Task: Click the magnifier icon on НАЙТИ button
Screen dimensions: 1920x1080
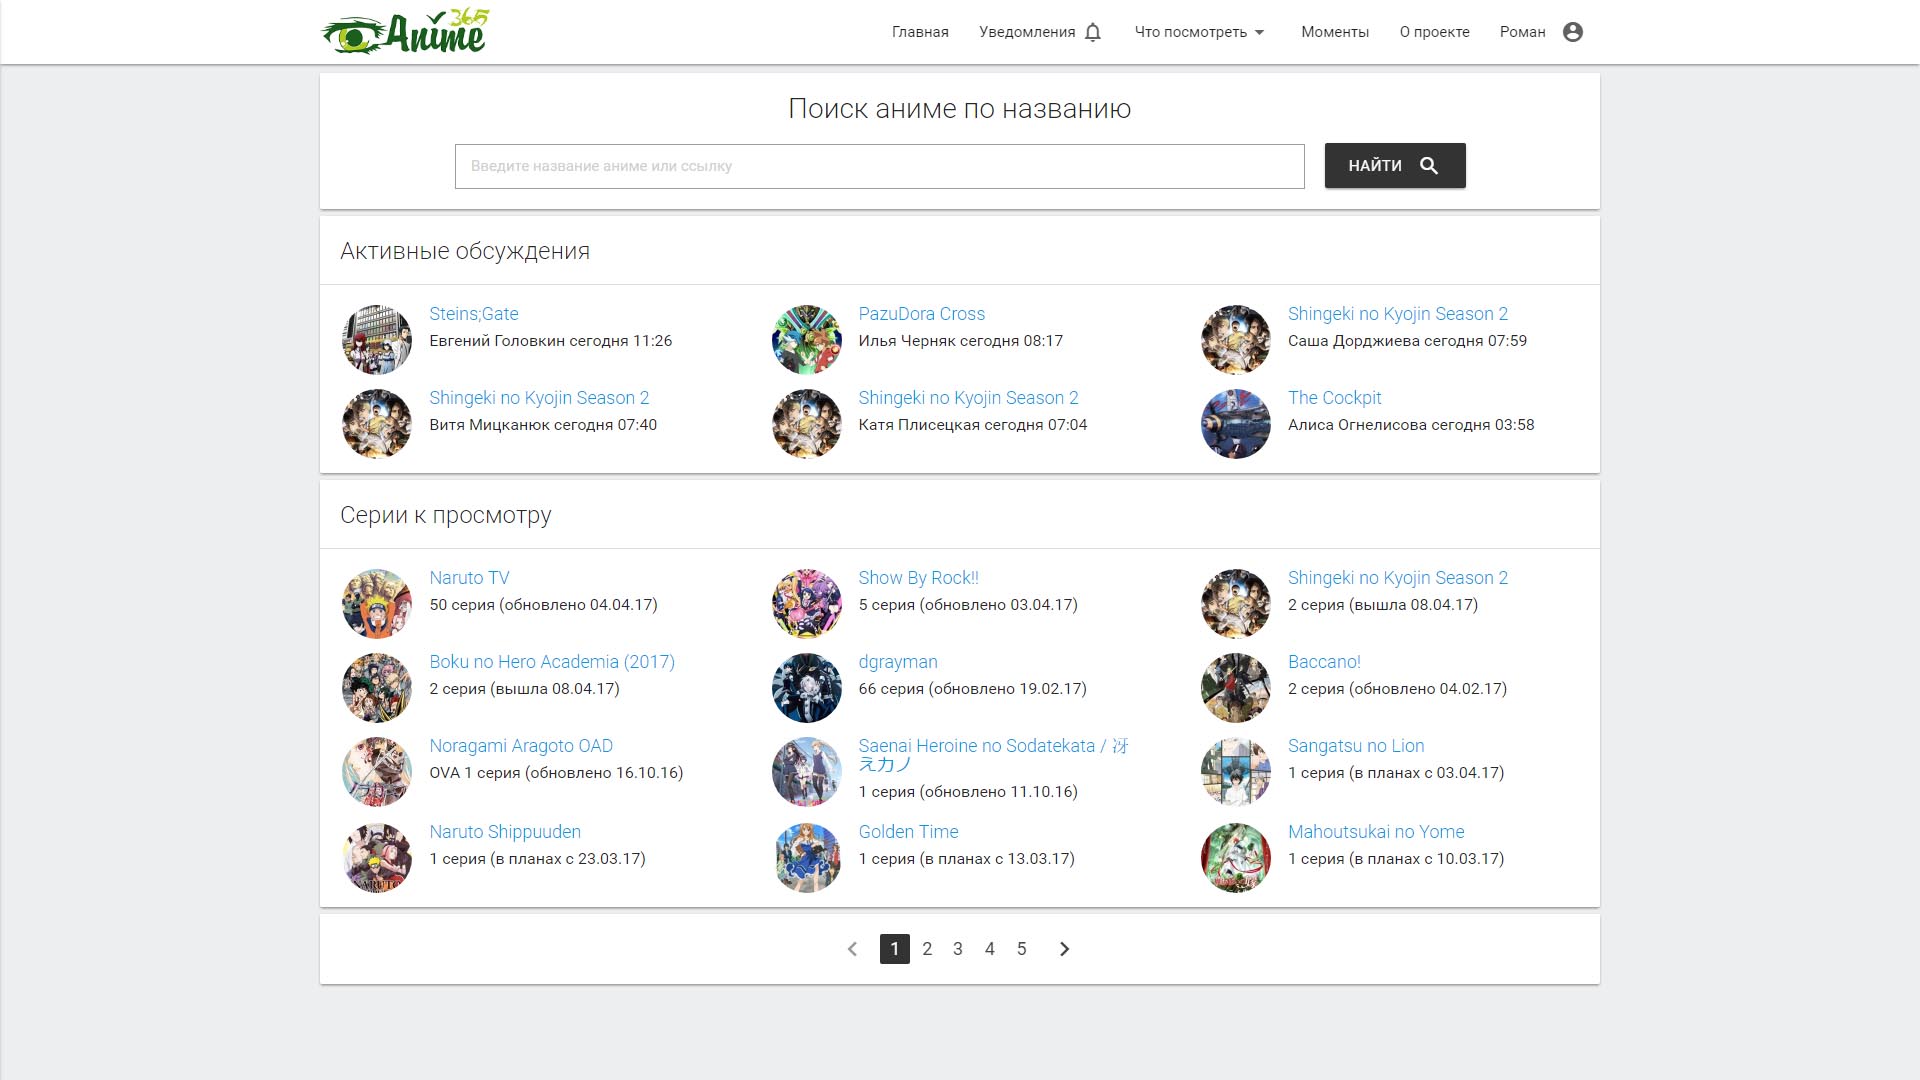Action: coord(1430,165)
